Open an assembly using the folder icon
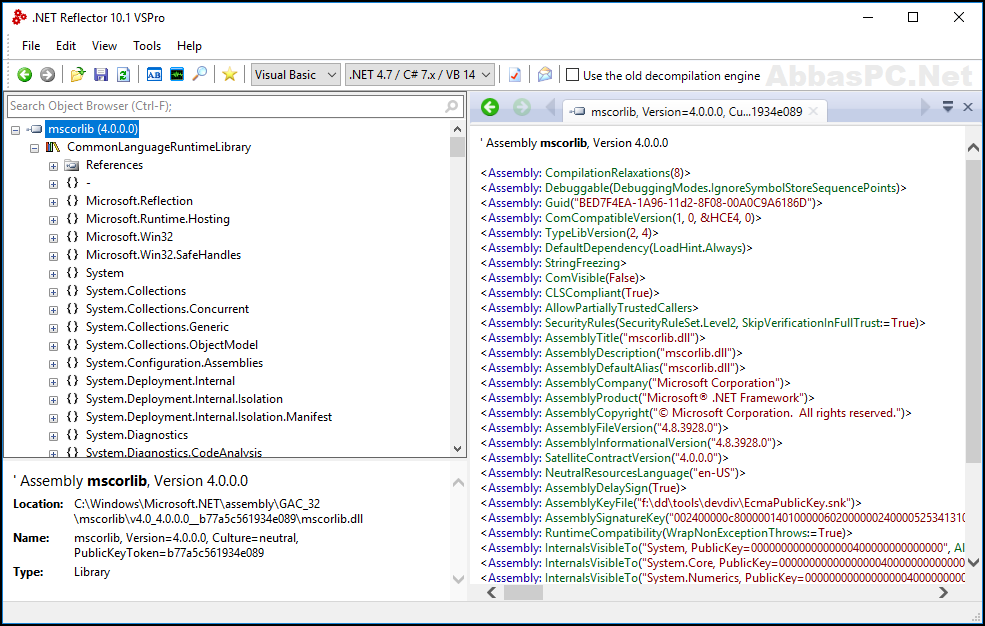 (x=78, y=75)
